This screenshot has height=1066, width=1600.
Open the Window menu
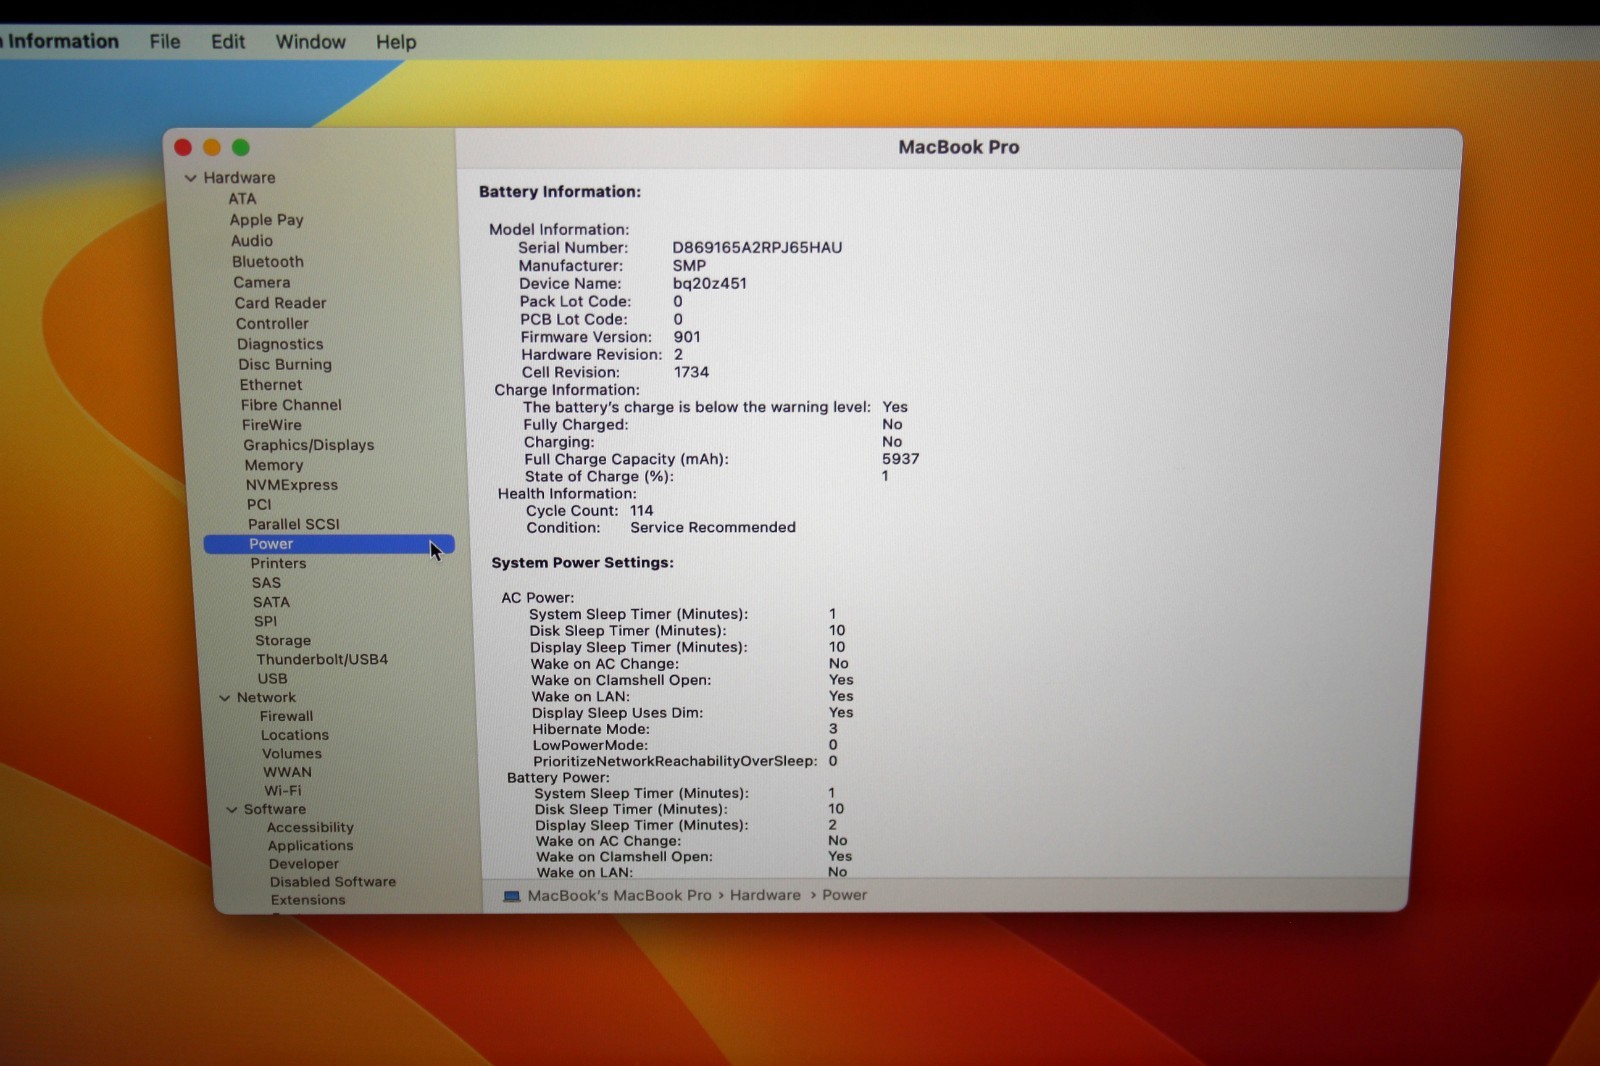tap(311, 42)
